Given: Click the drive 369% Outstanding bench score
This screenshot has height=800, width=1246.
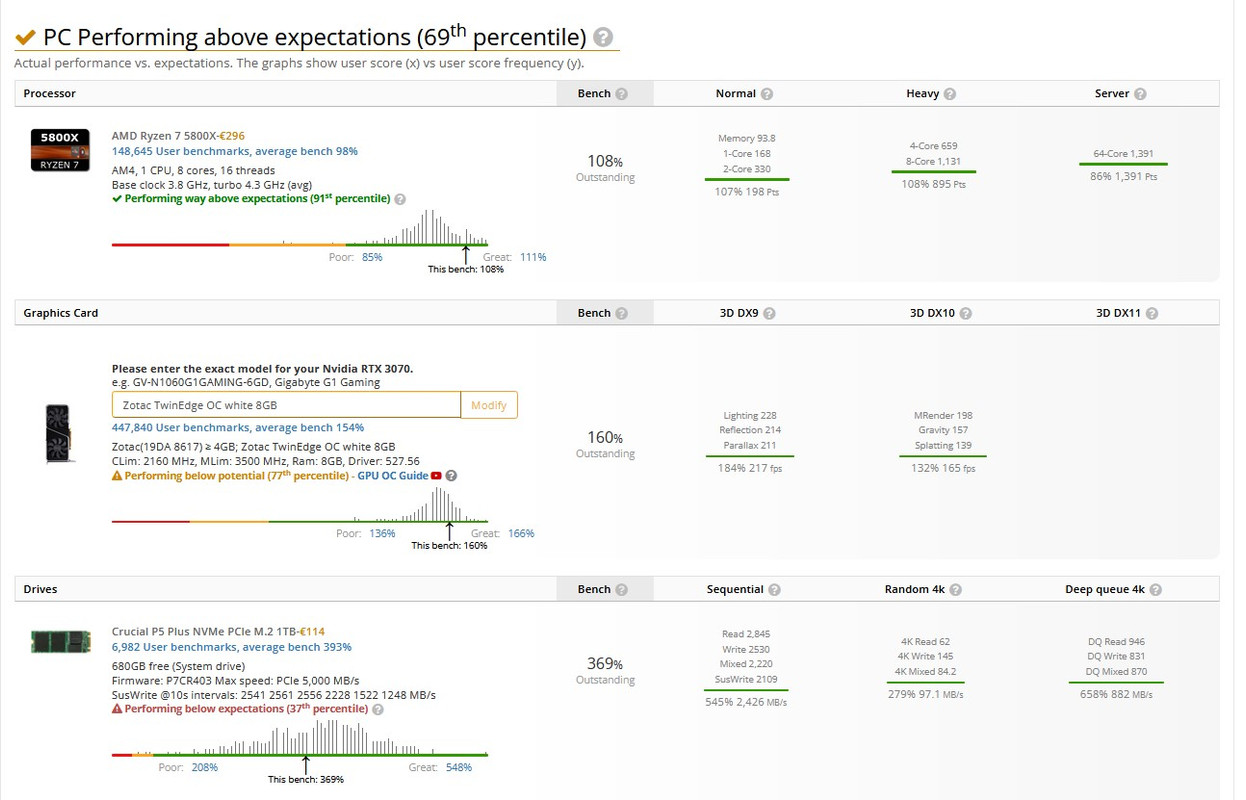Looking at the screenshot, I should coord(605,671).
